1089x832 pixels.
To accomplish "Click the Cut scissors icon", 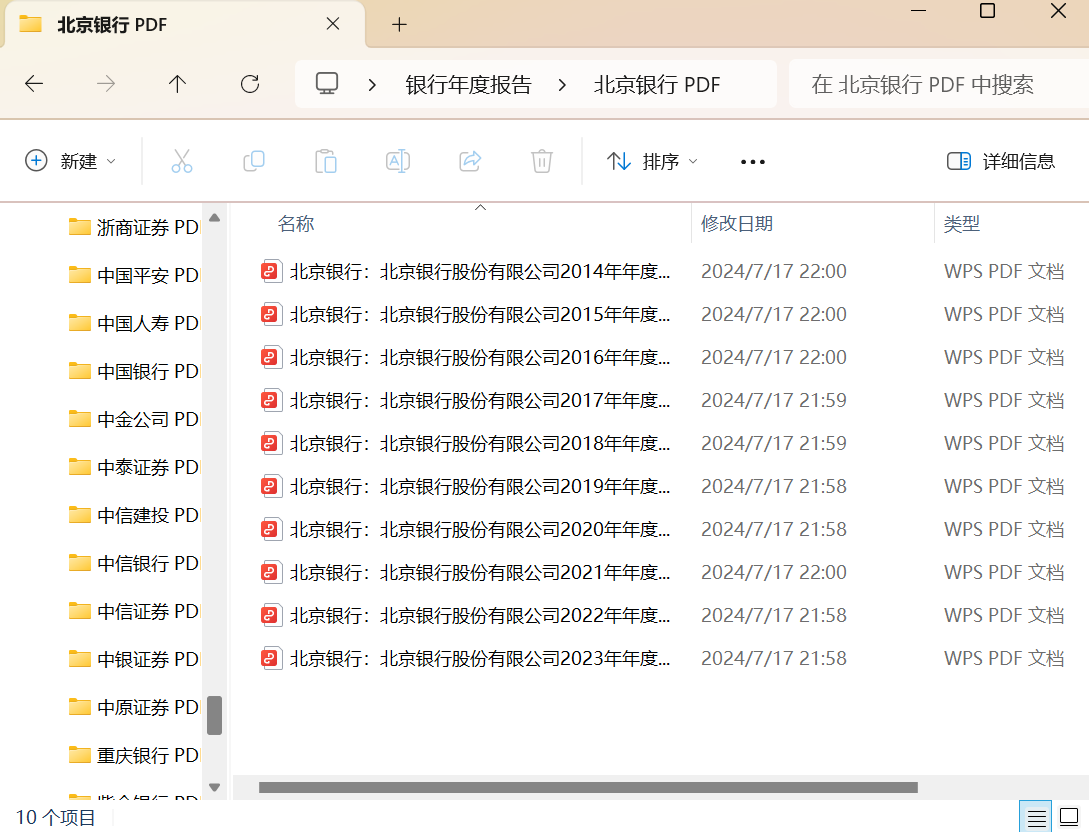I will pyautogui.click(x=182, y=161).
